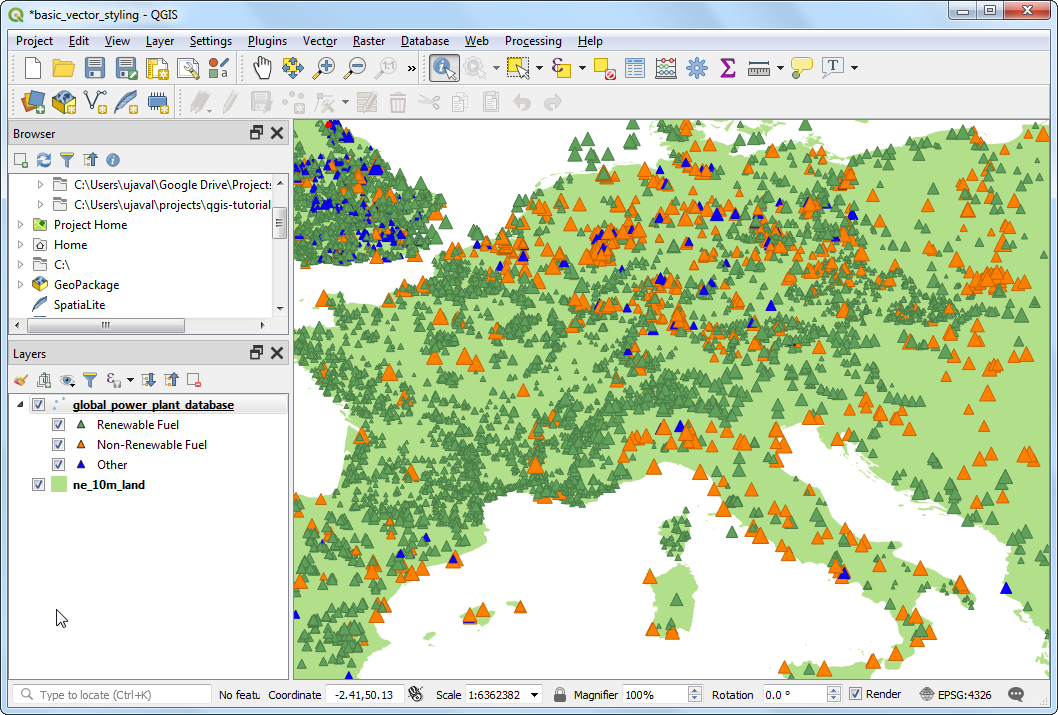Show statistical summary with Sigma icon
The height and width of the screenshot is (715, 1058).
pos(728,68)
